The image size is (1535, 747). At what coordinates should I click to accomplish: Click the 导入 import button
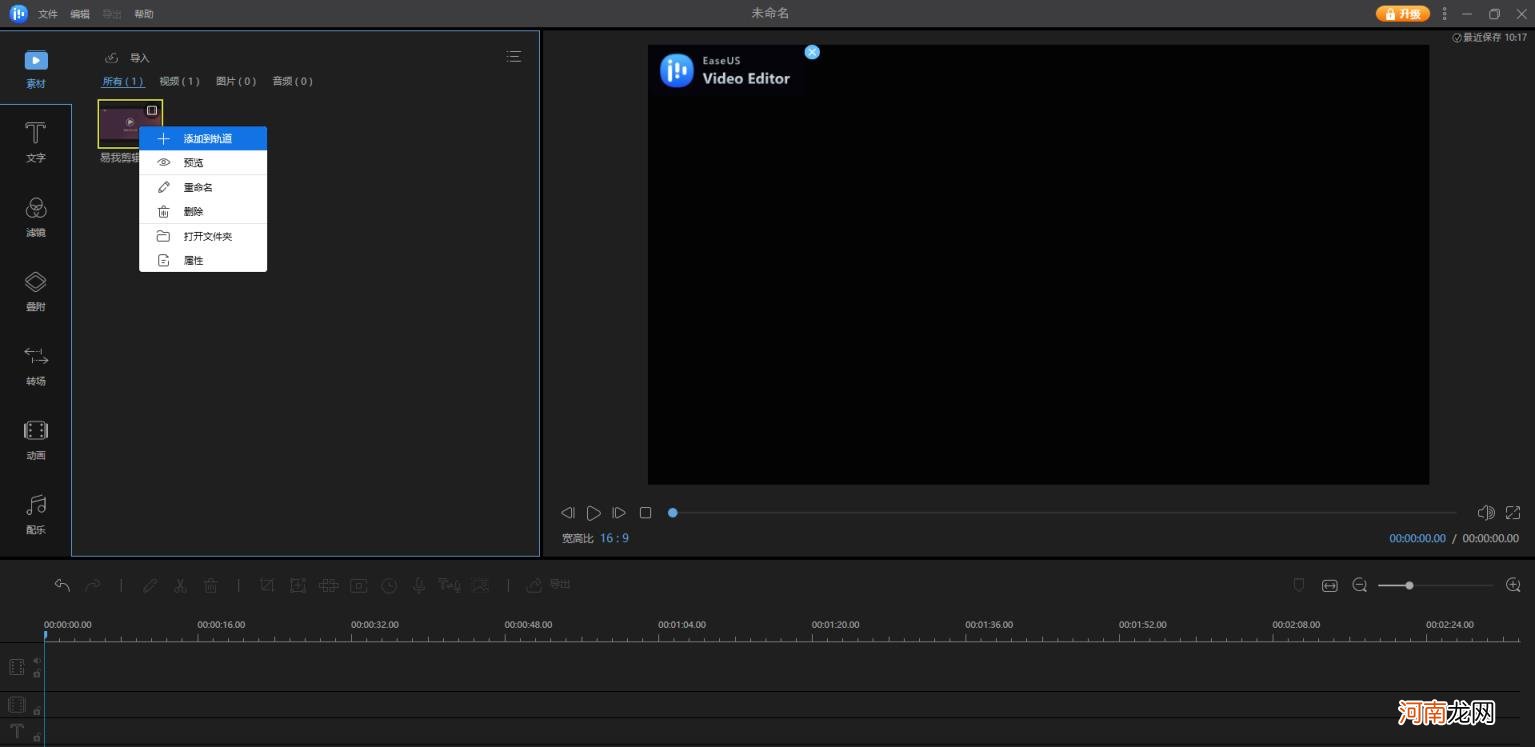128,58
